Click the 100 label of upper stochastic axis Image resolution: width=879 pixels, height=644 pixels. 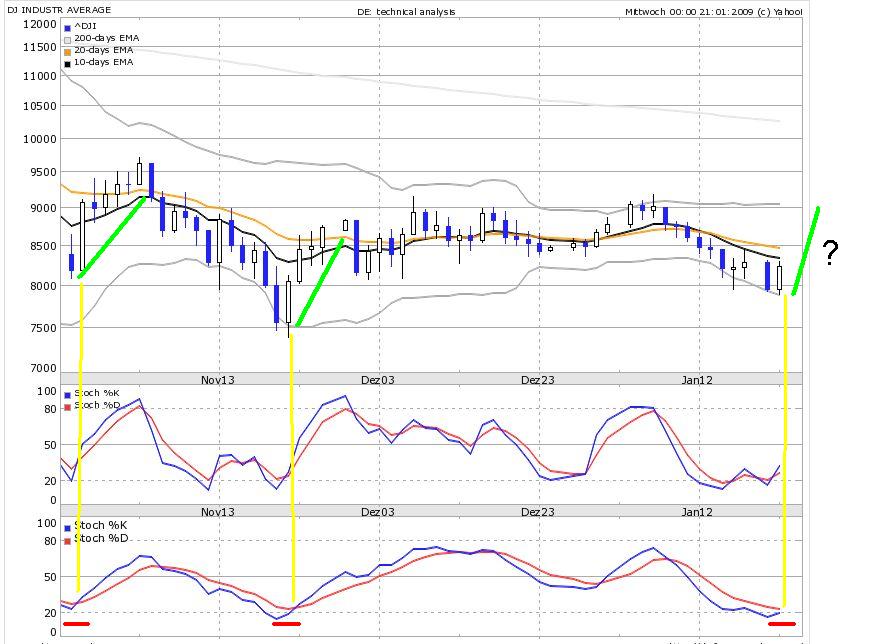click(x=47, y=391)
